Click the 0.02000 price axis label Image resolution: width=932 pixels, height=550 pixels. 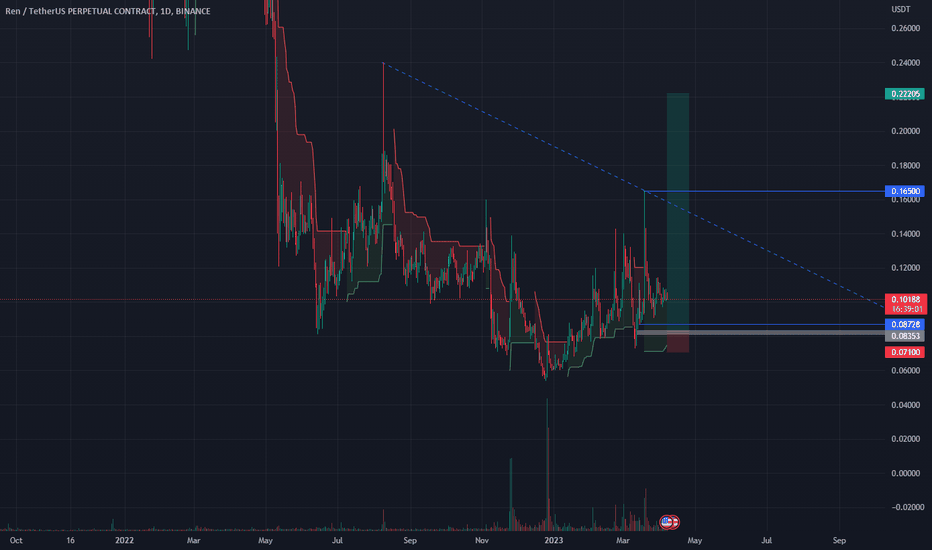(905, 439)
